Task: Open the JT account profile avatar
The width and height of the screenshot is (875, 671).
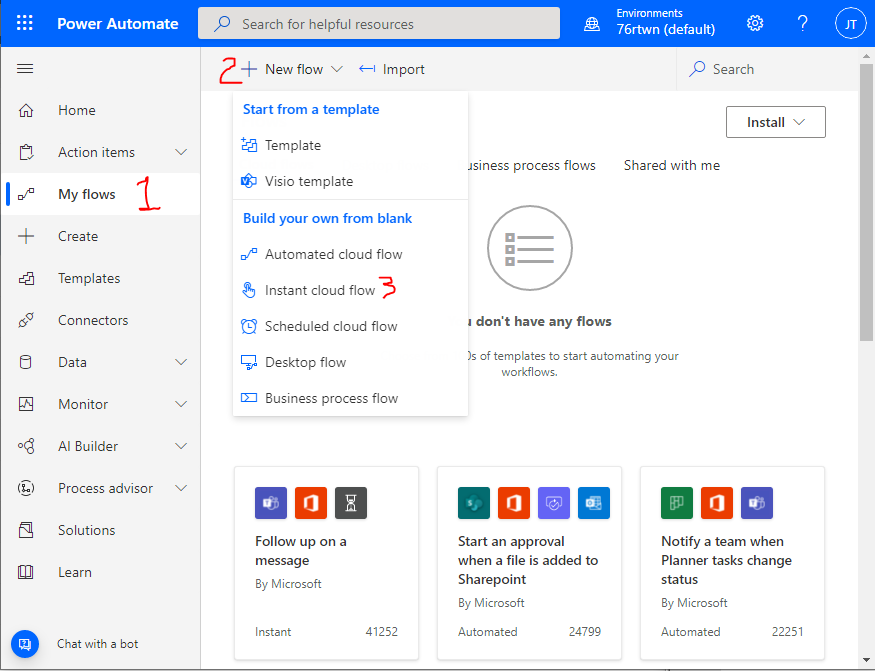Action: (x=850, y=23)
